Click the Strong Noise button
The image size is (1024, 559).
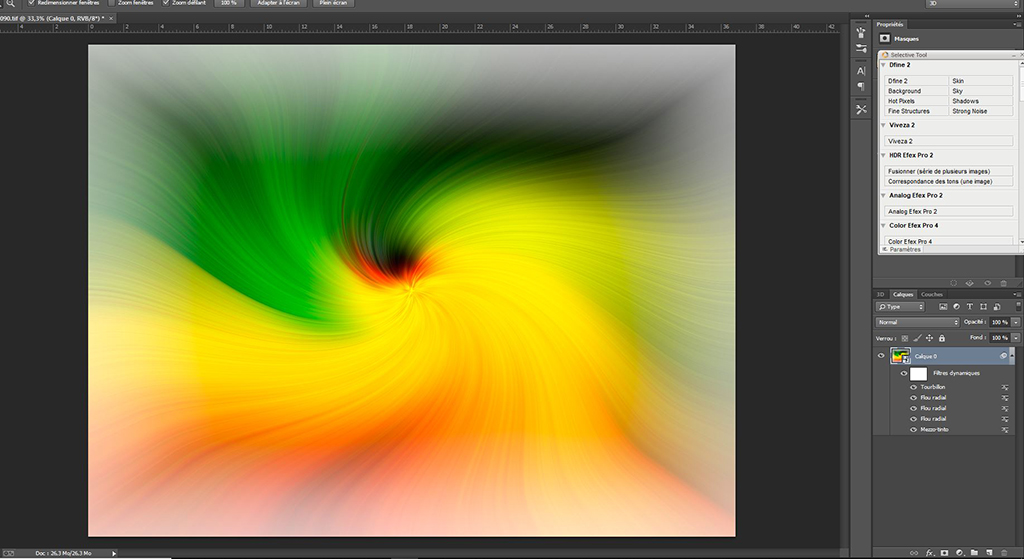click(981, 111)
